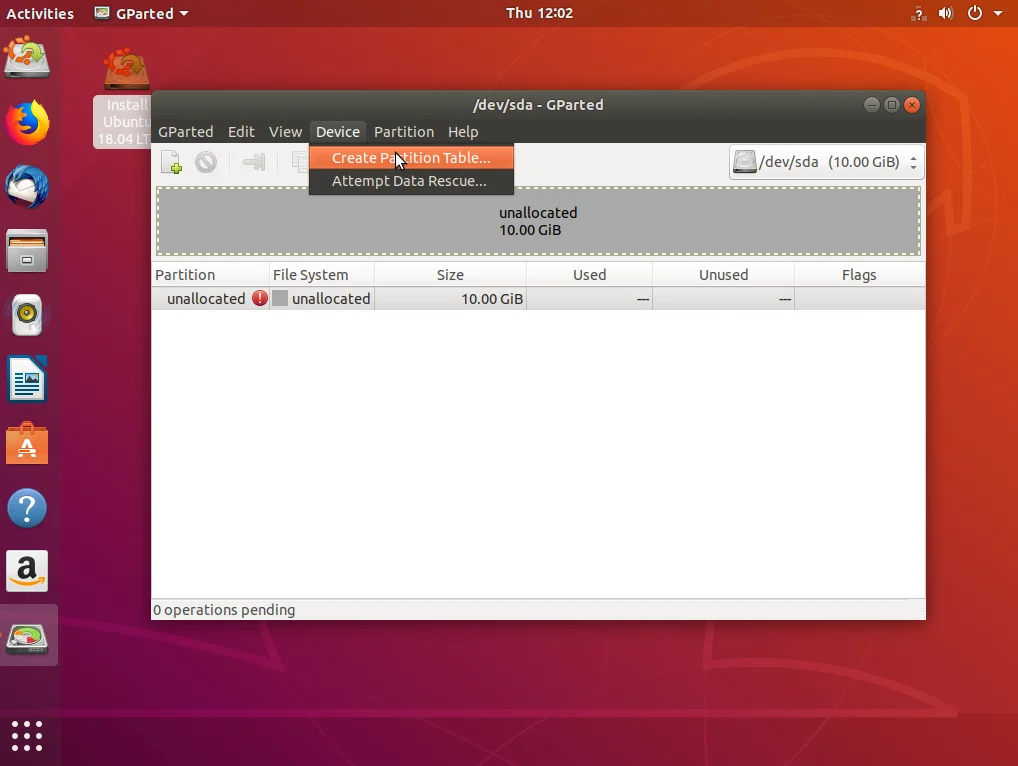This screenshot has height=766, width=1018.
Task: Show applications grid at dock bottom
Action: [27, 736]
